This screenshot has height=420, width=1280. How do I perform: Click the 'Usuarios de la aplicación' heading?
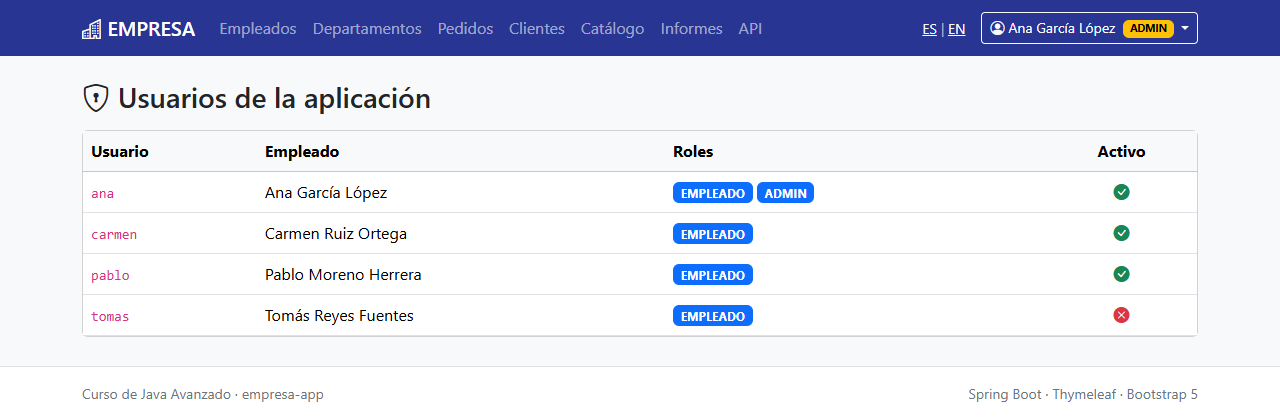coord(274,98)
